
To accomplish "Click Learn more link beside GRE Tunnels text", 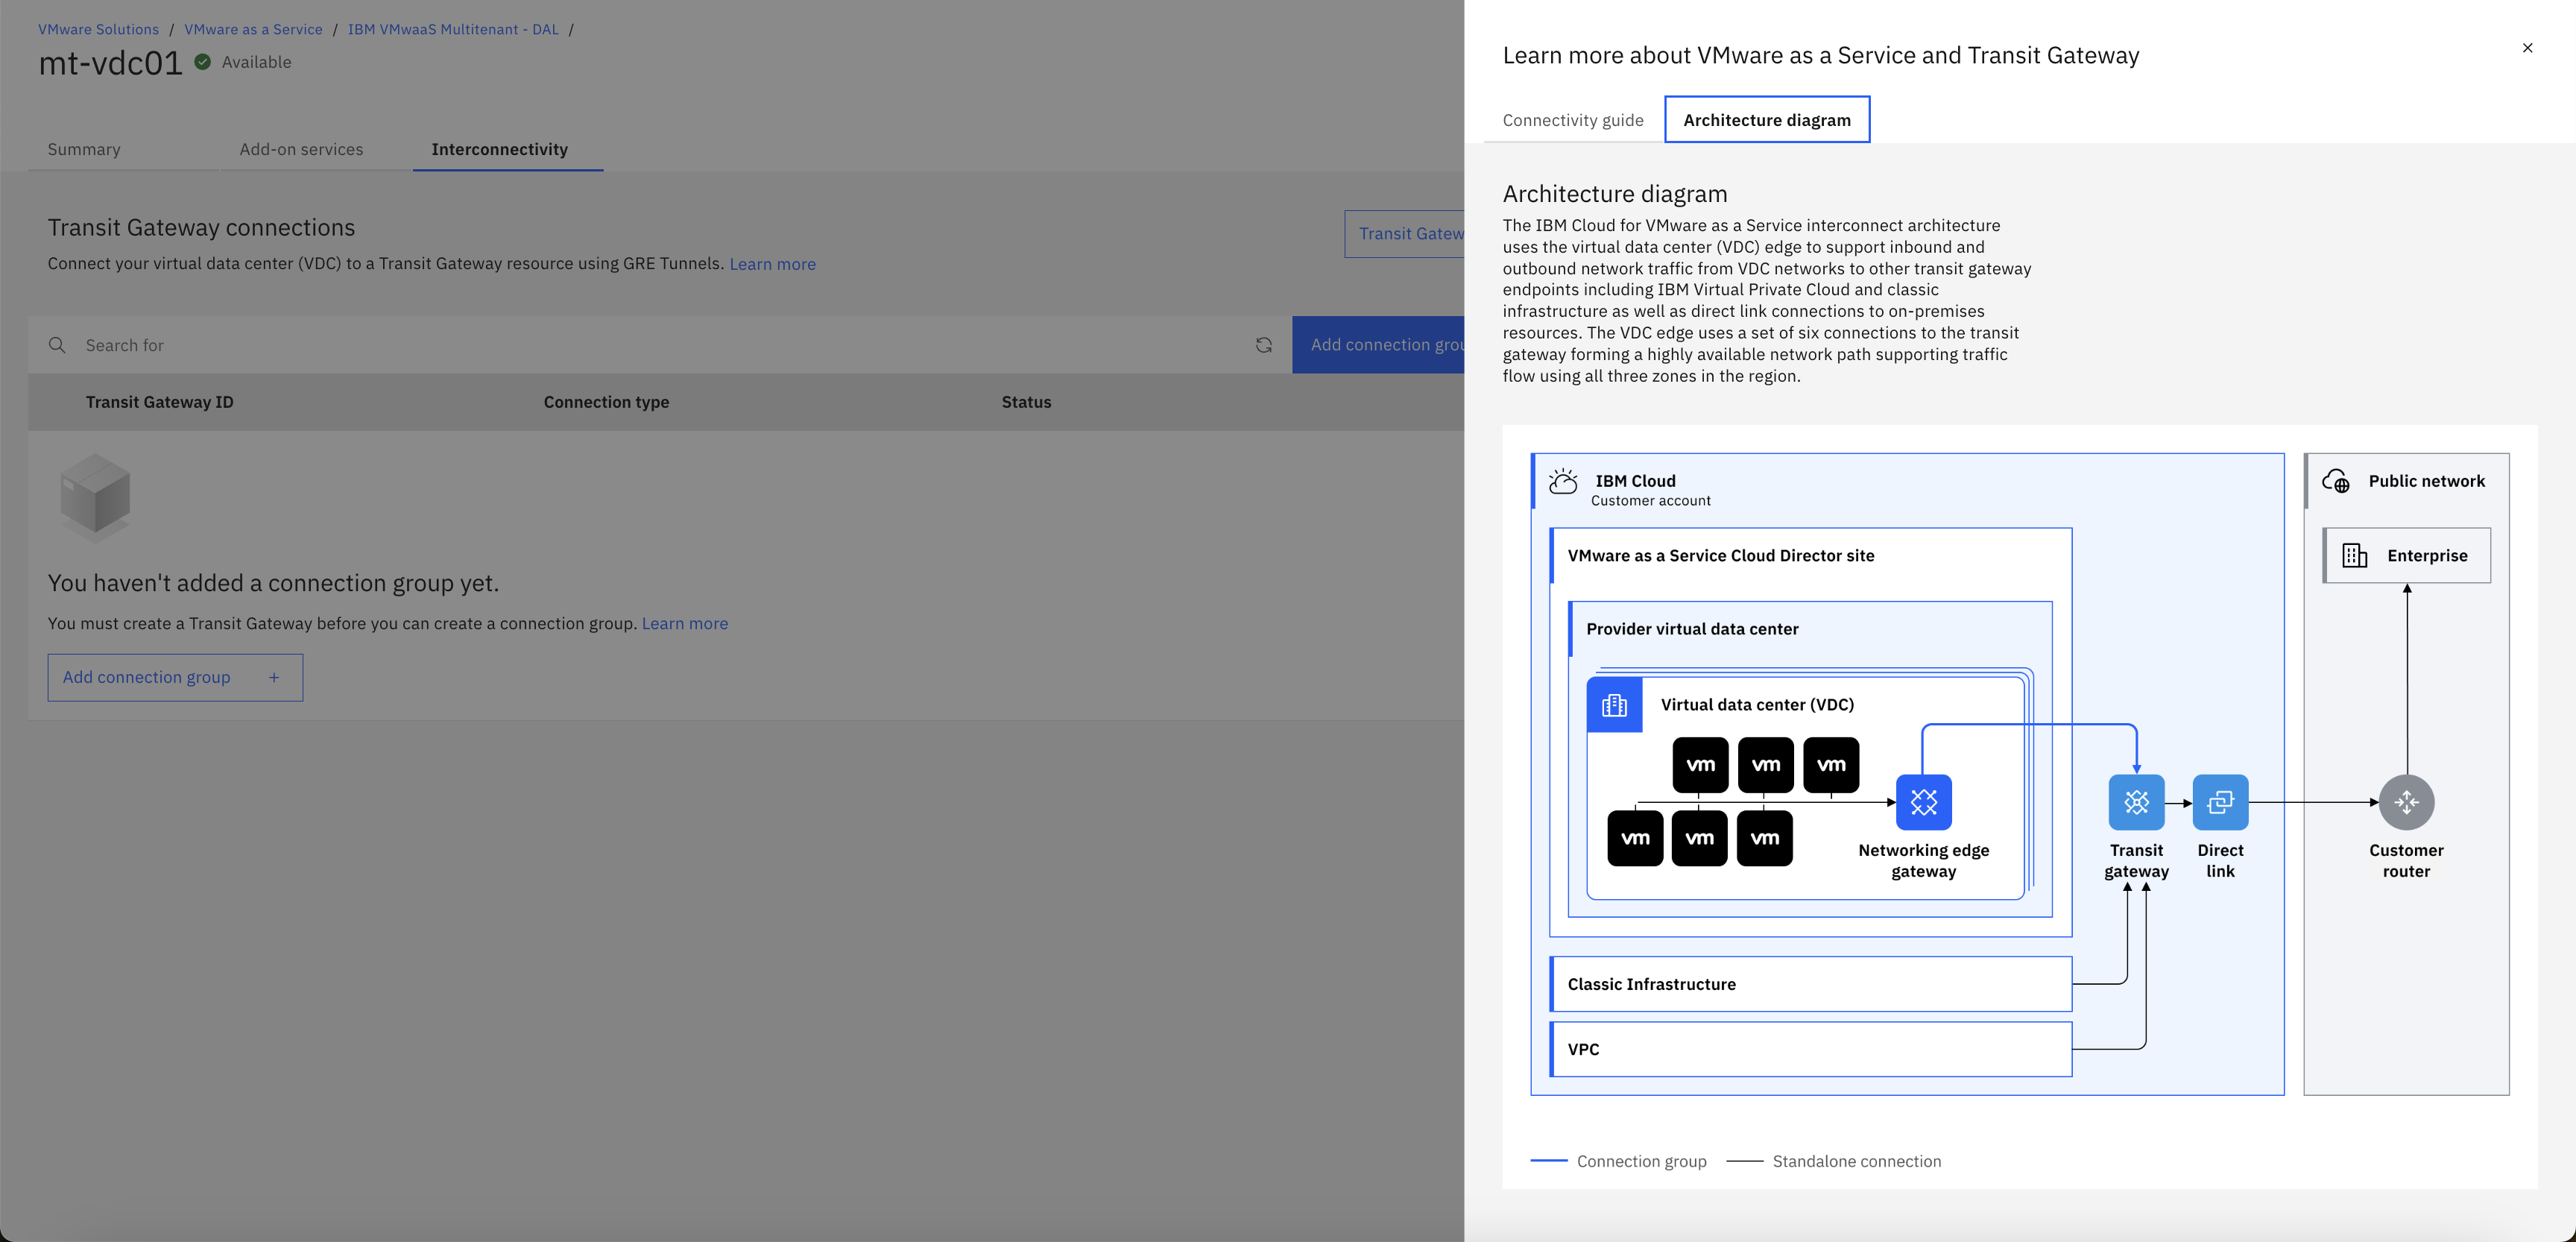I will click(x=772, y=264).
